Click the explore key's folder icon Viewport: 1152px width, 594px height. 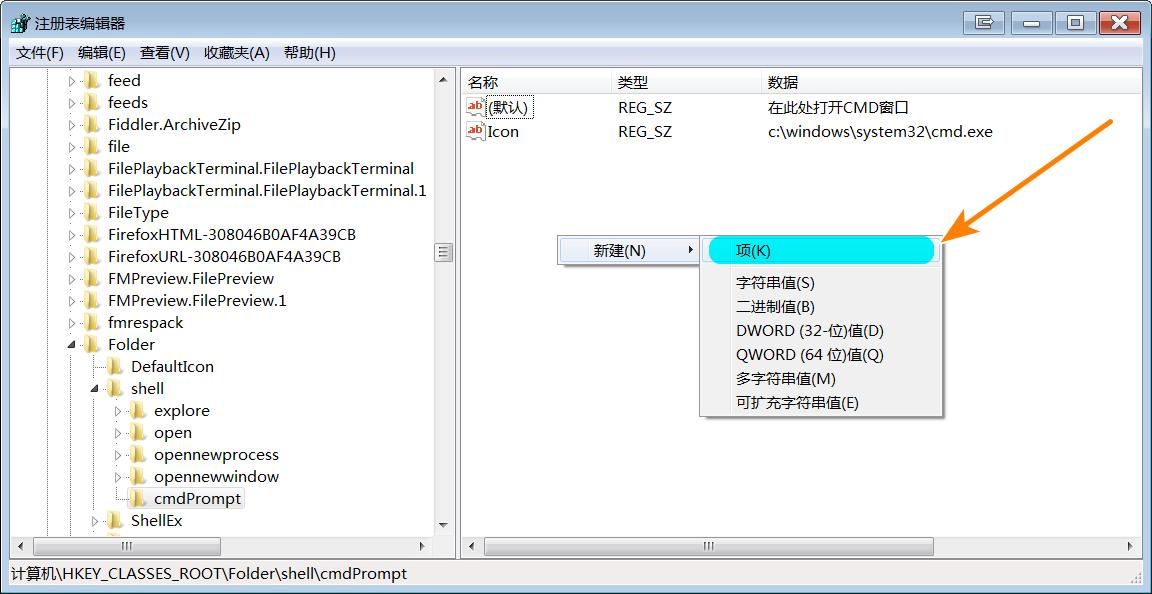[x=136, y=410]
